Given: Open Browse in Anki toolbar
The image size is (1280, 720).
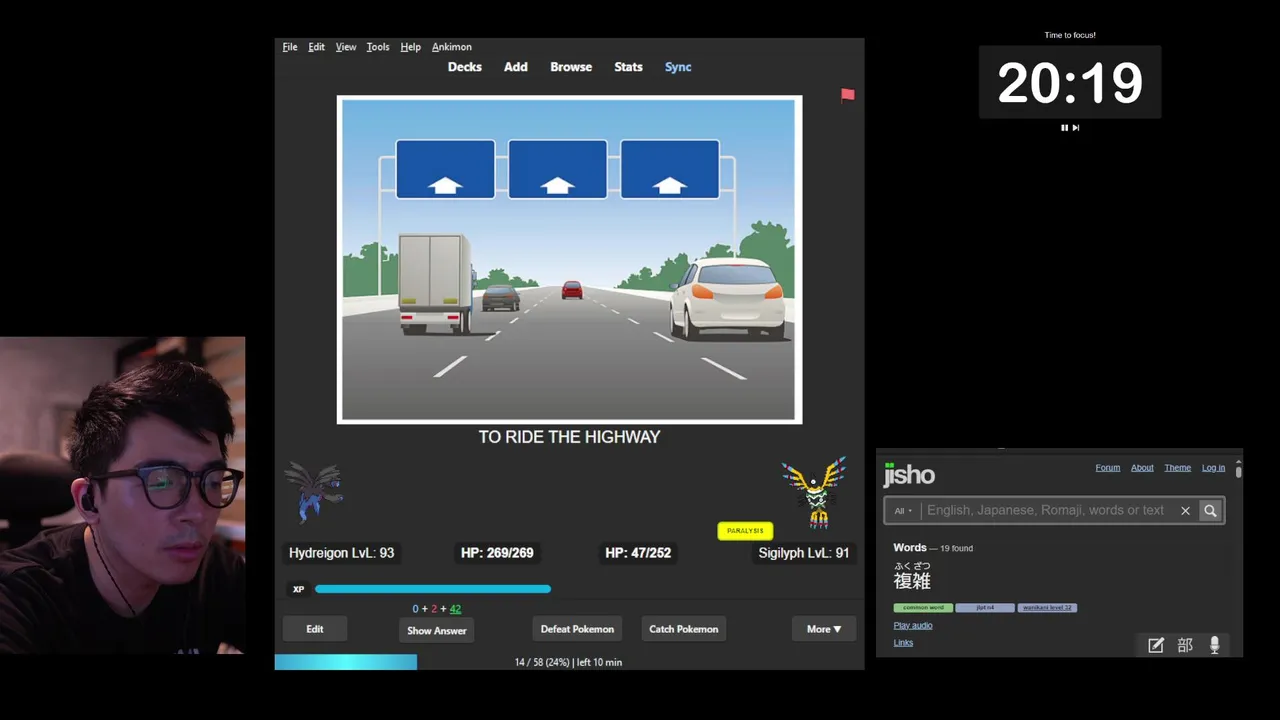Looking at the screenshot, I should (571, 67).
